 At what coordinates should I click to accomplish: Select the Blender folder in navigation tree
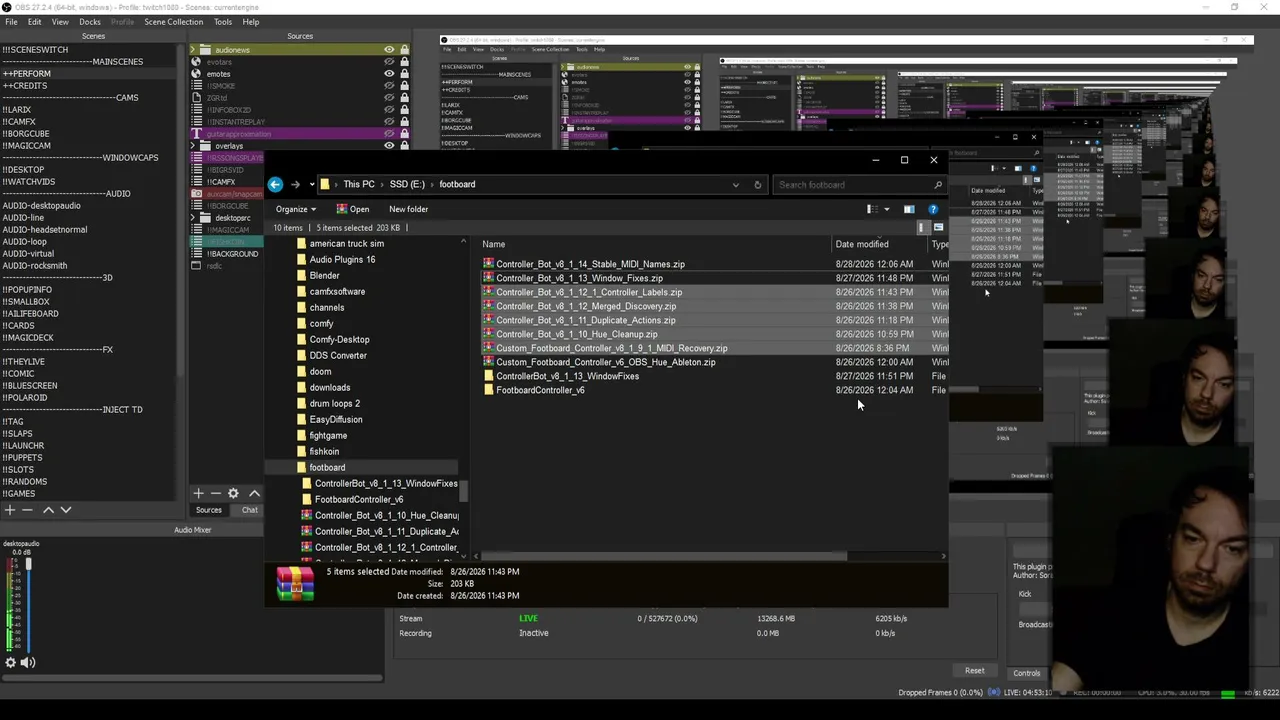324,275
